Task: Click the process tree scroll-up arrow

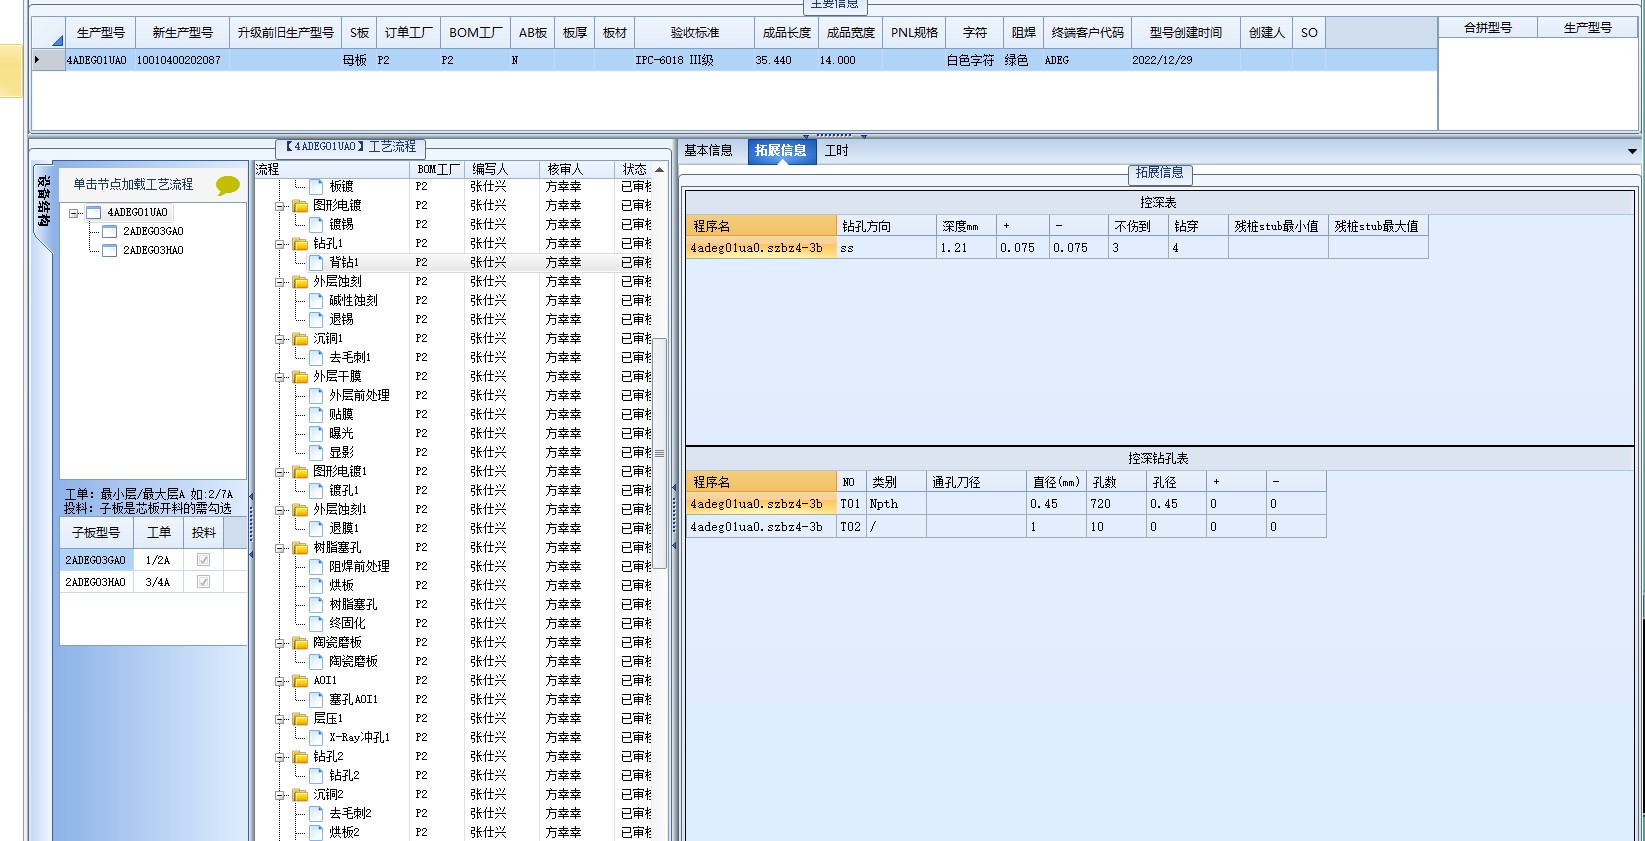Action: 660,170
